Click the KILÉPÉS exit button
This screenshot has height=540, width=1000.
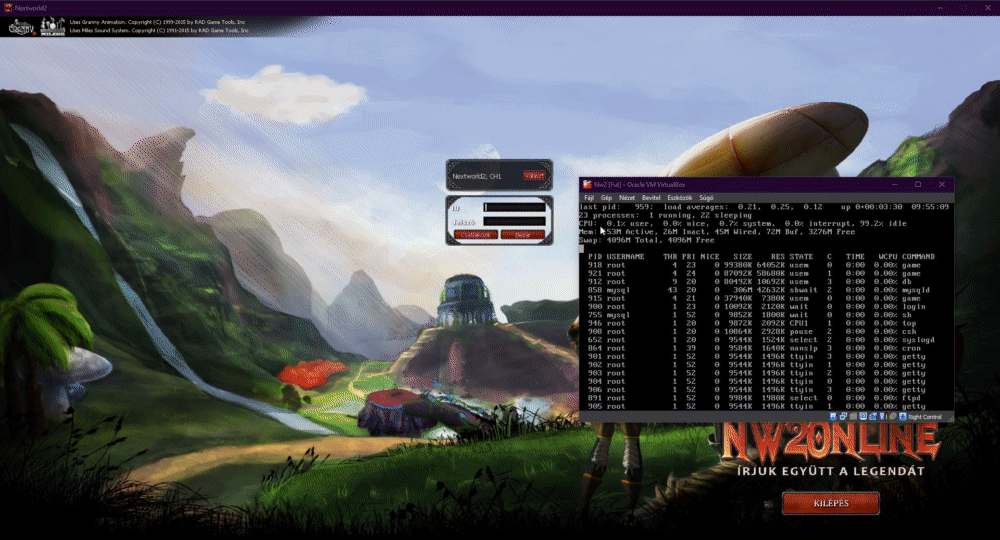[830, 503]
